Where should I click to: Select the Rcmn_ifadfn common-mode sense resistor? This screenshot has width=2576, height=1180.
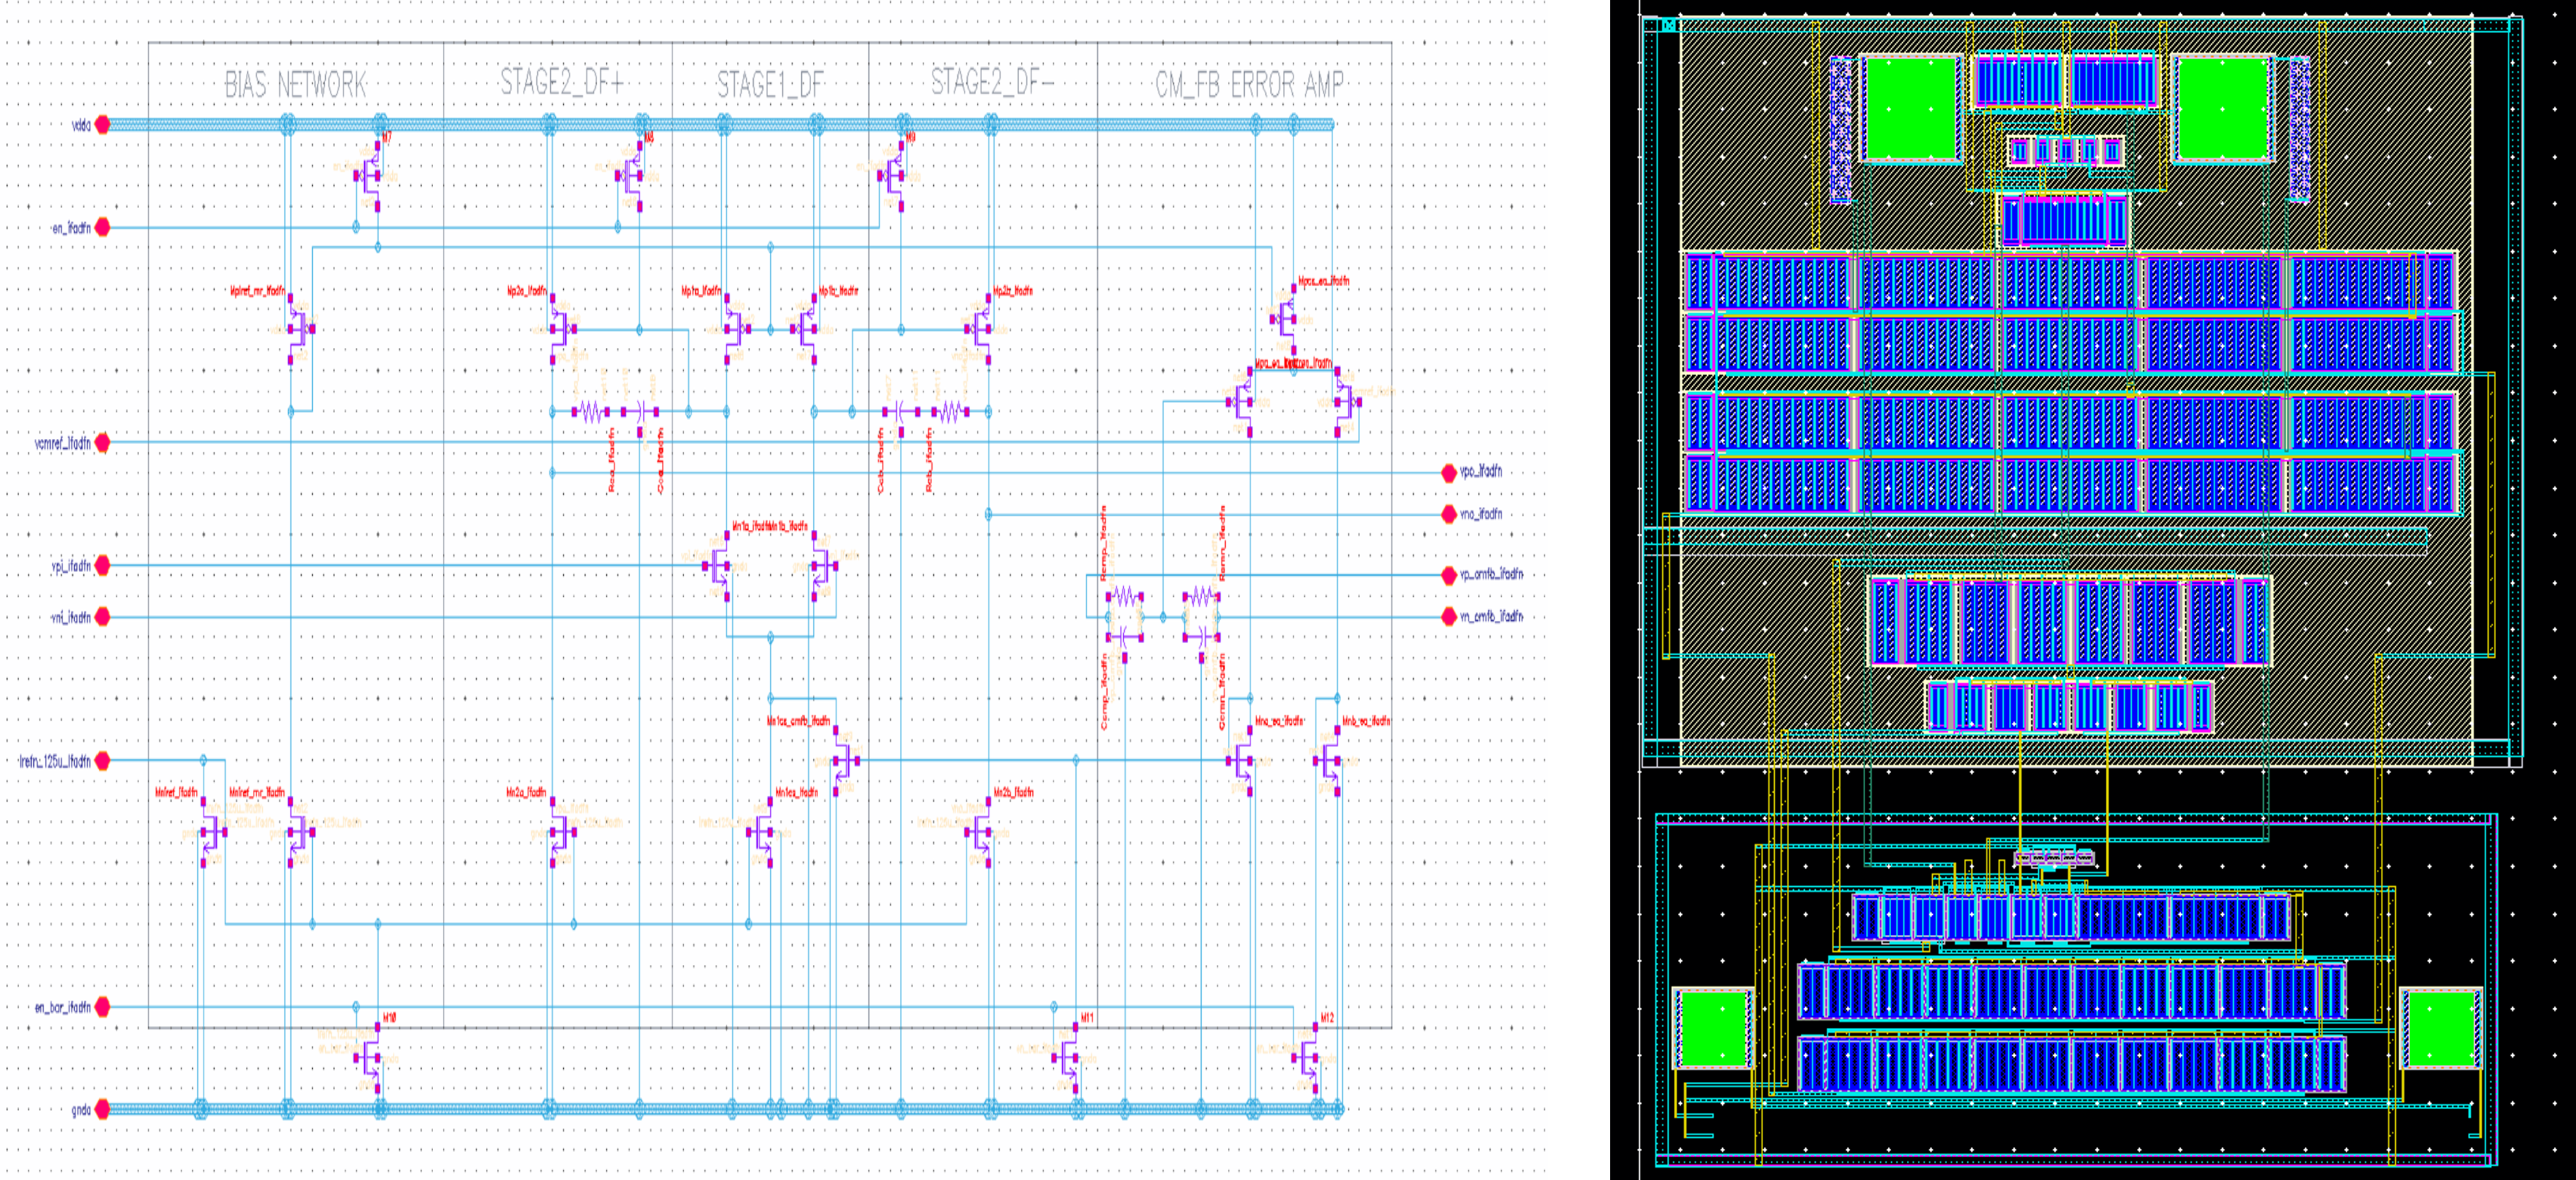pyautogui.click(x=1201, y=597)
